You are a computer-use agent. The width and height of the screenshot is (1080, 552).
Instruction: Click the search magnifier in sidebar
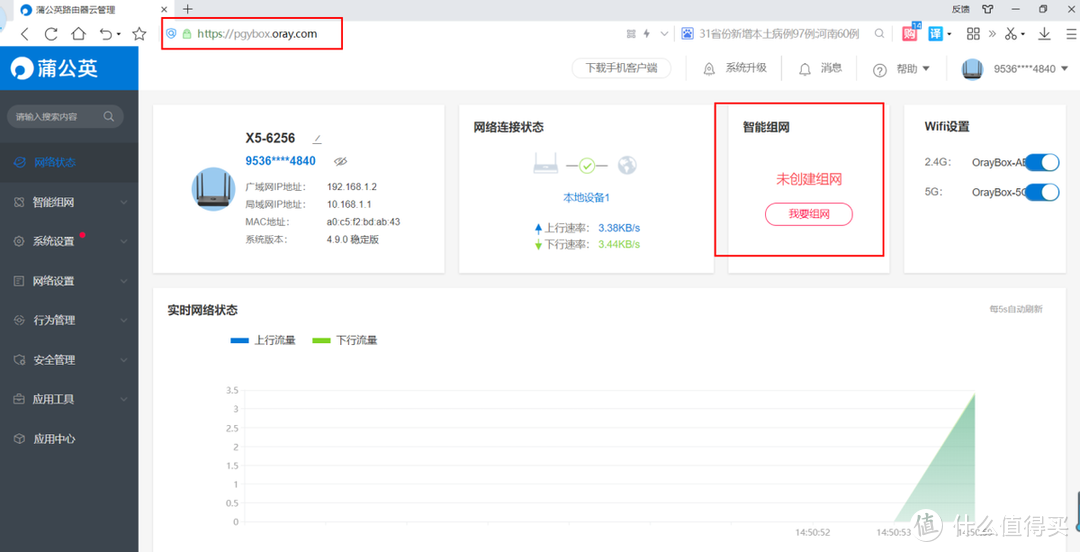click(109, 116)
